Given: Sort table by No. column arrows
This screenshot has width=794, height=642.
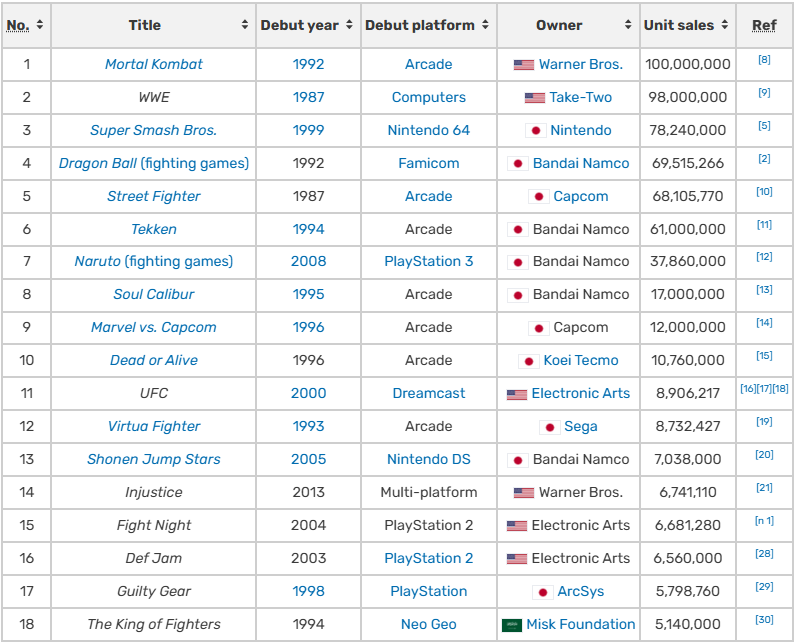Looking at the screenshot, I should point(40,25).
